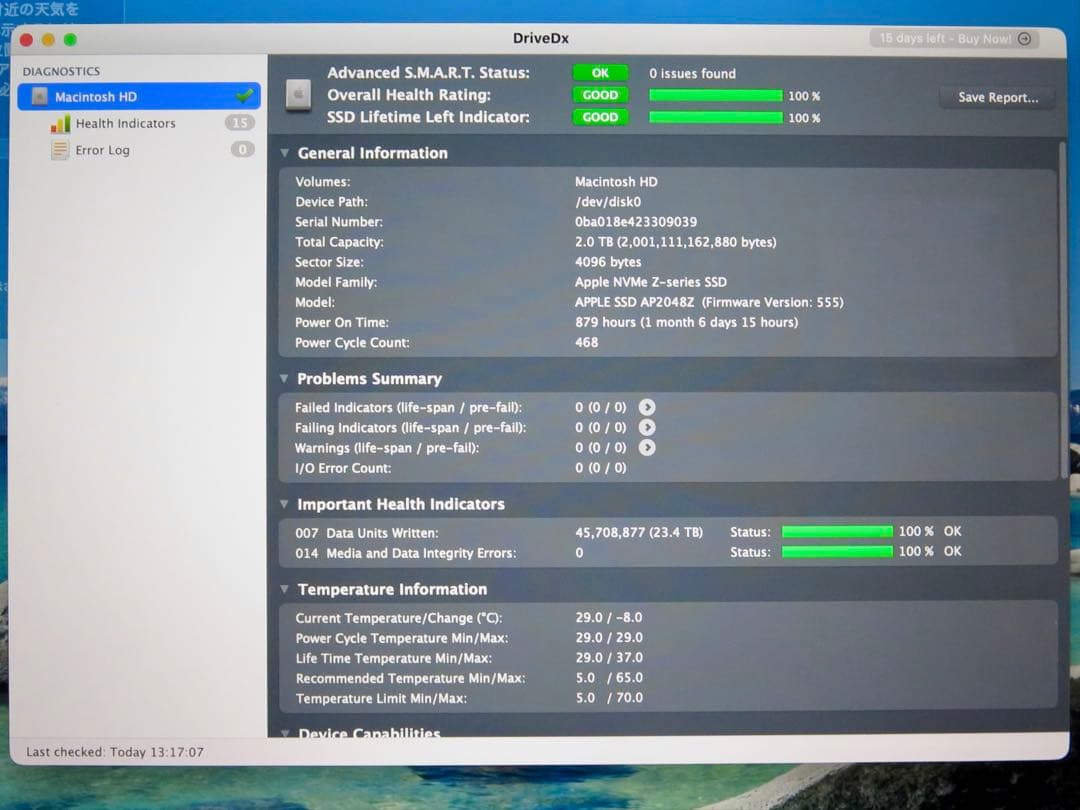The height and width of the screenshot is (810, 1080).
Task: Click the GOOD badge for Overall Health Rating
Action: [x=600, y=95]
